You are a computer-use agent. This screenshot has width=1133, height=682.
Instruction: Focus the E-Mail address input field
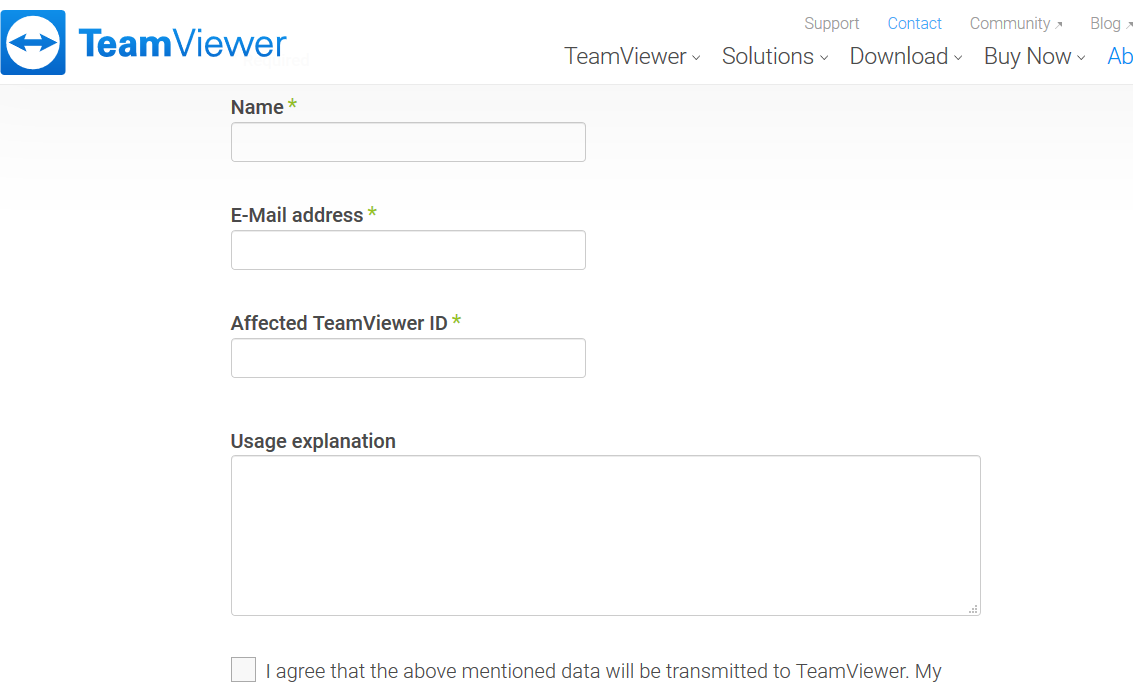[x=408, y=251]
